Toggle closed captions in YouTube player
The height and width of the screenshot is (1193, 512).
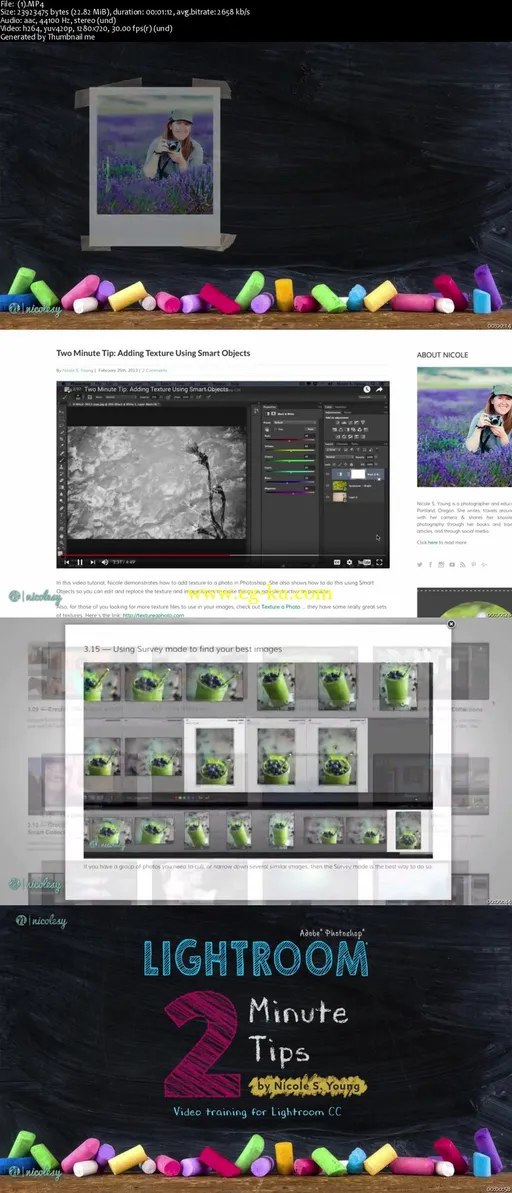tap(336, 562)
